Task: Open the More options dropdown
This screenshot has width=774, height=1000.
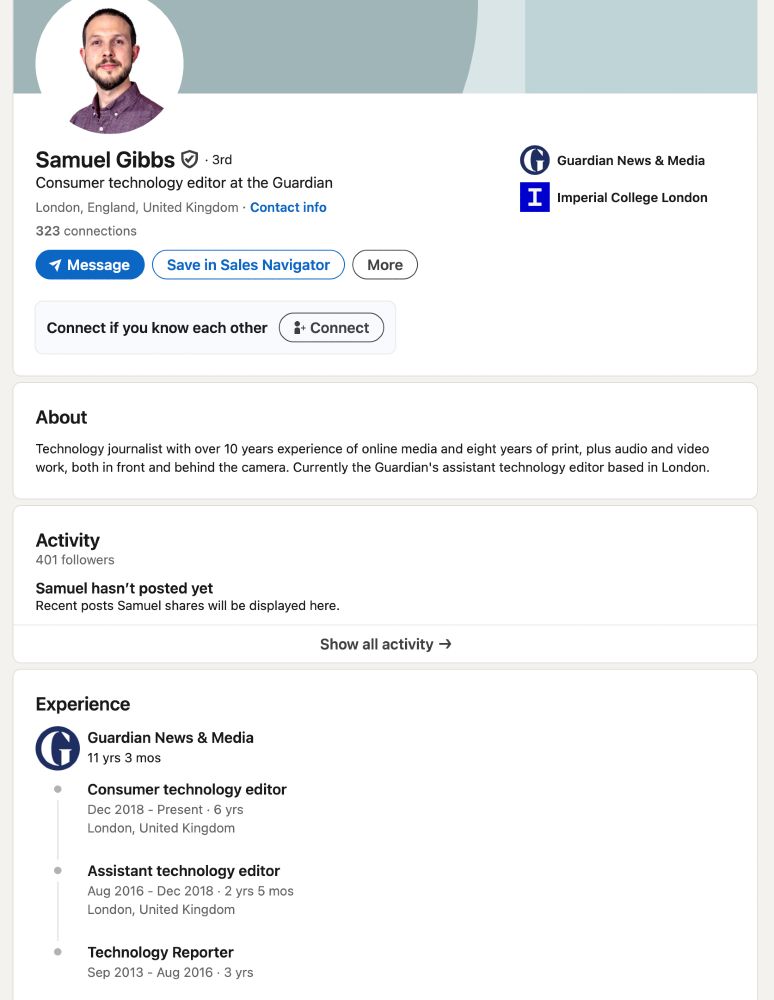Action: (x=384, y=265)
